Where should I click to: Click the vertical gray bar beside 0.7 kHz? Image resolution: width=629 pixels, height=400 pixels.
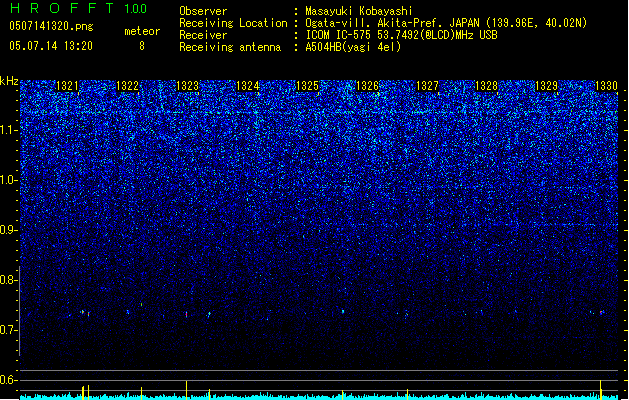click(x=19, y=311)
